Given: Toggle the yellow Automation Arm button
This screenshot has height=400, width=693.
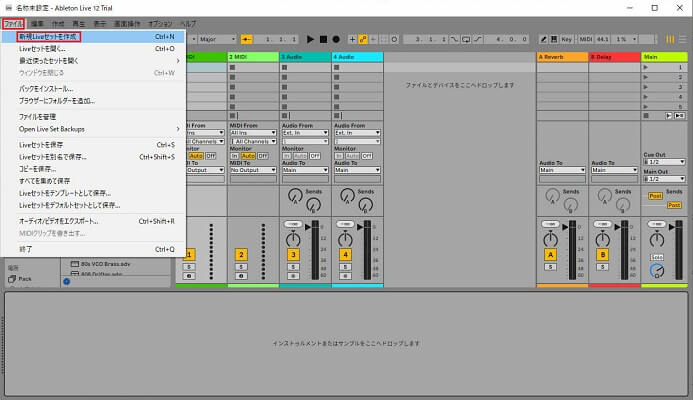Looking at the screenshot, I should point(363,39).
